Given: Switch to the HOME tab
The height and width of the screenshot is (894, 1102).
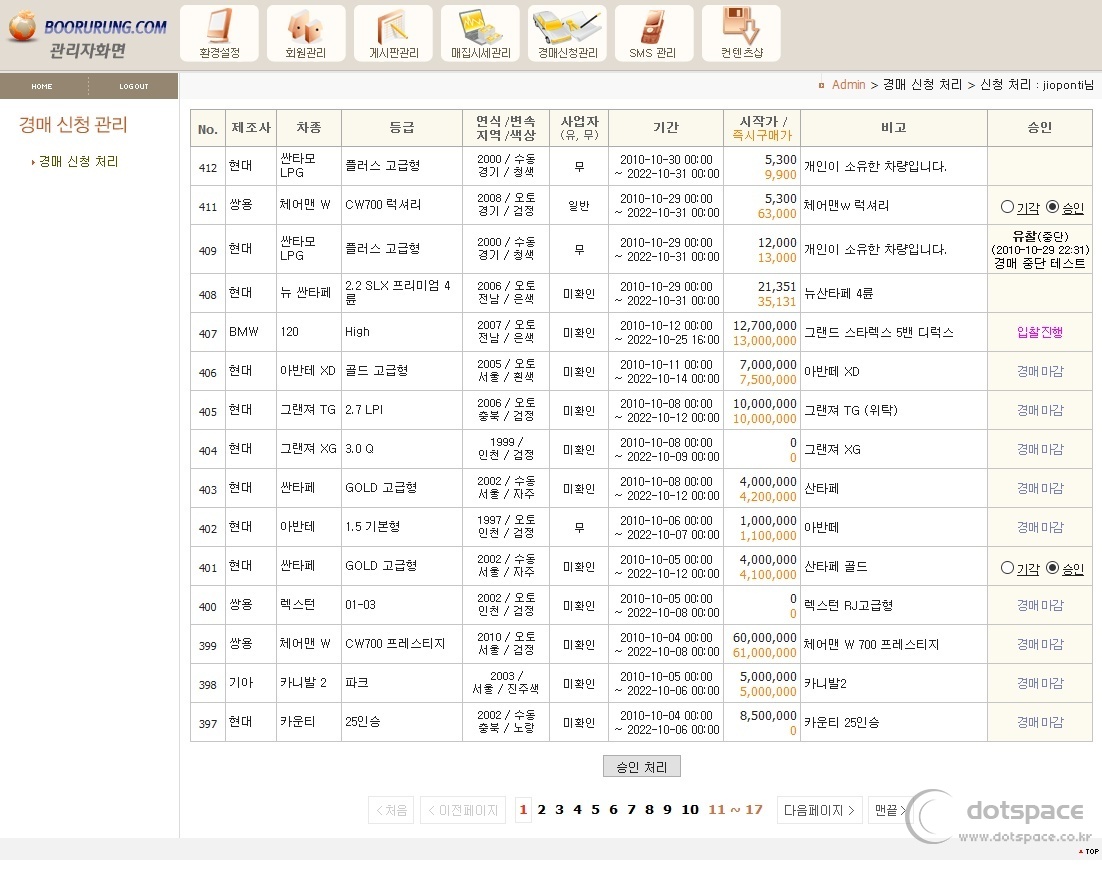Looking at the screenshot, I should tap(42, 87).
